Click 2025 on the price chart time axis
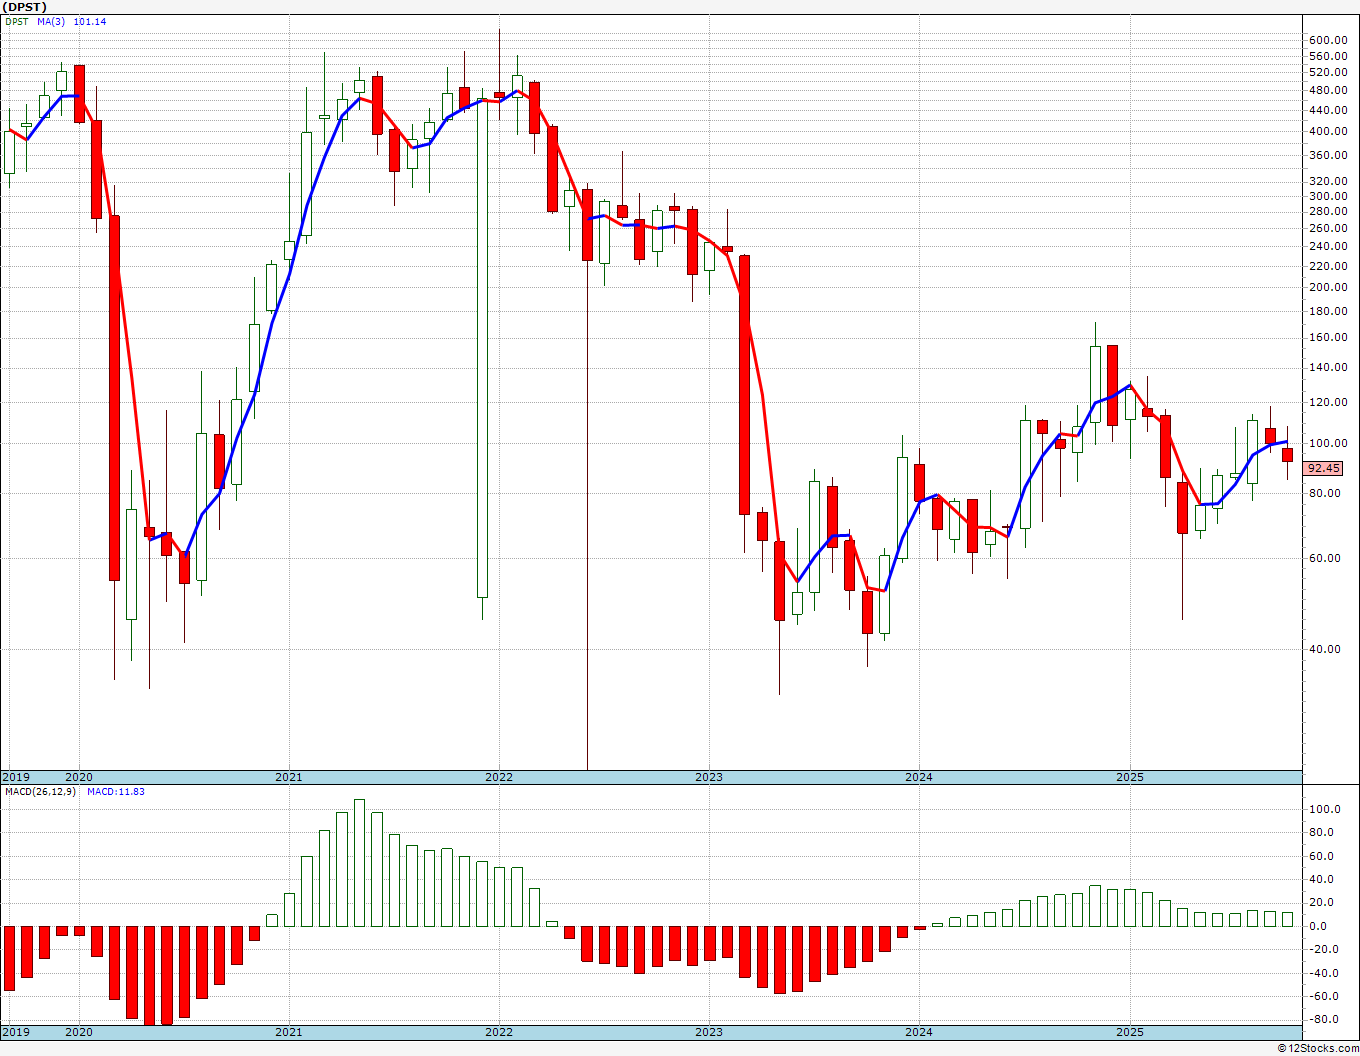 tap(1130, 777)
